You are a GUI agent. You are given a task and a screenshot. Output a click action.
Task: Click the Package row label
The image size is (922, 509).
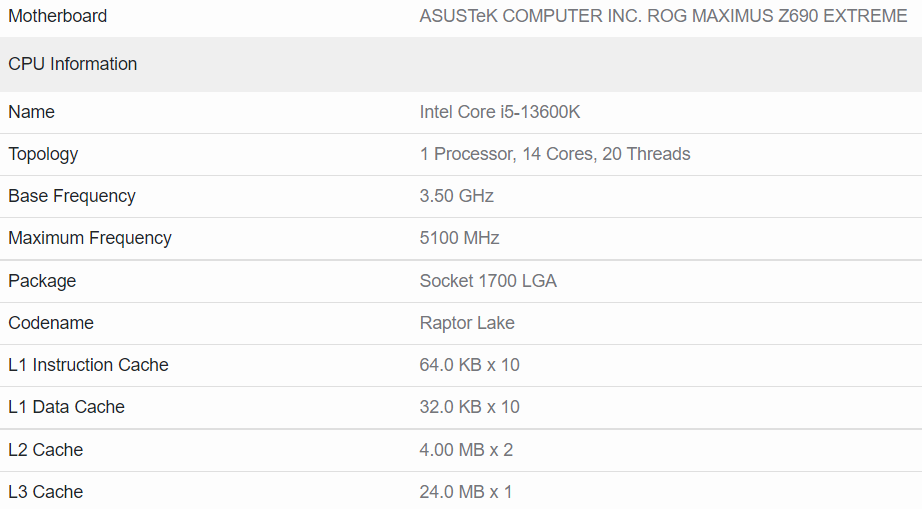coord(42,281)
